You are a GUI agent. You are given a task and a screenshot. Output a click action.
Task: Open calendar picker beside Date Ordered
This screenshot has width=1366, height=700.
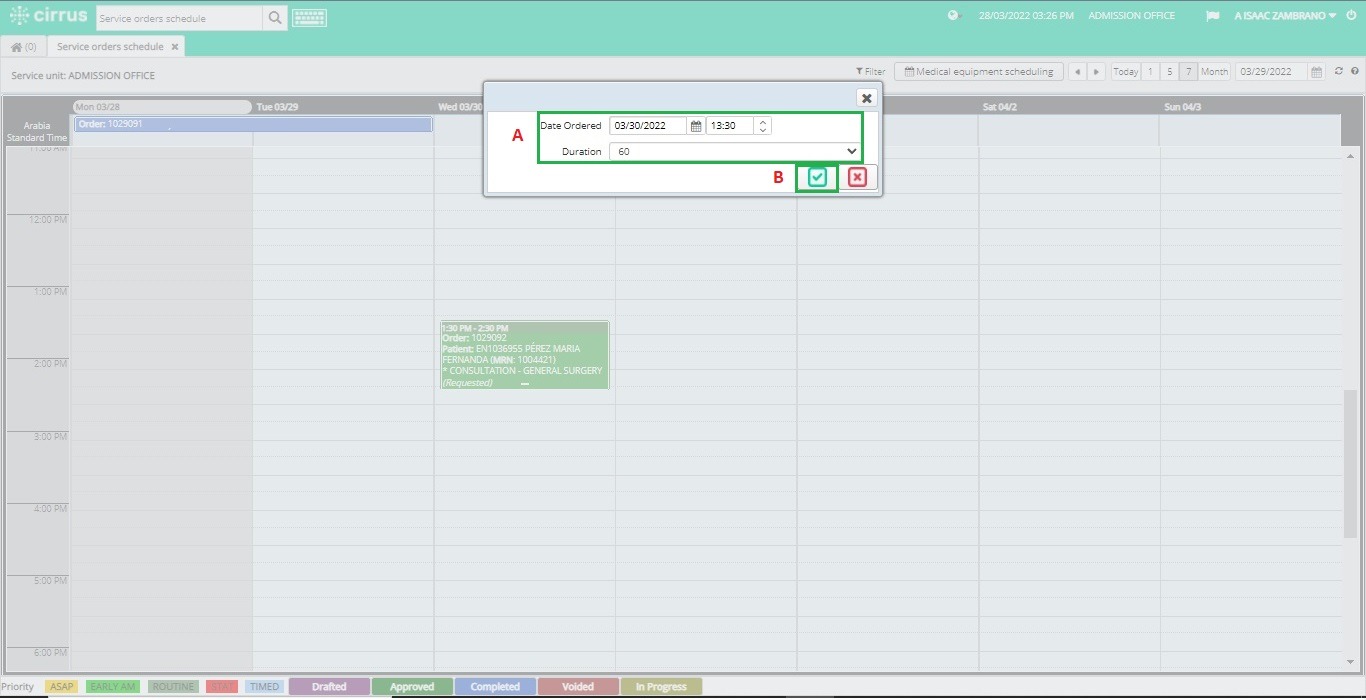click(x=696, y=126)
